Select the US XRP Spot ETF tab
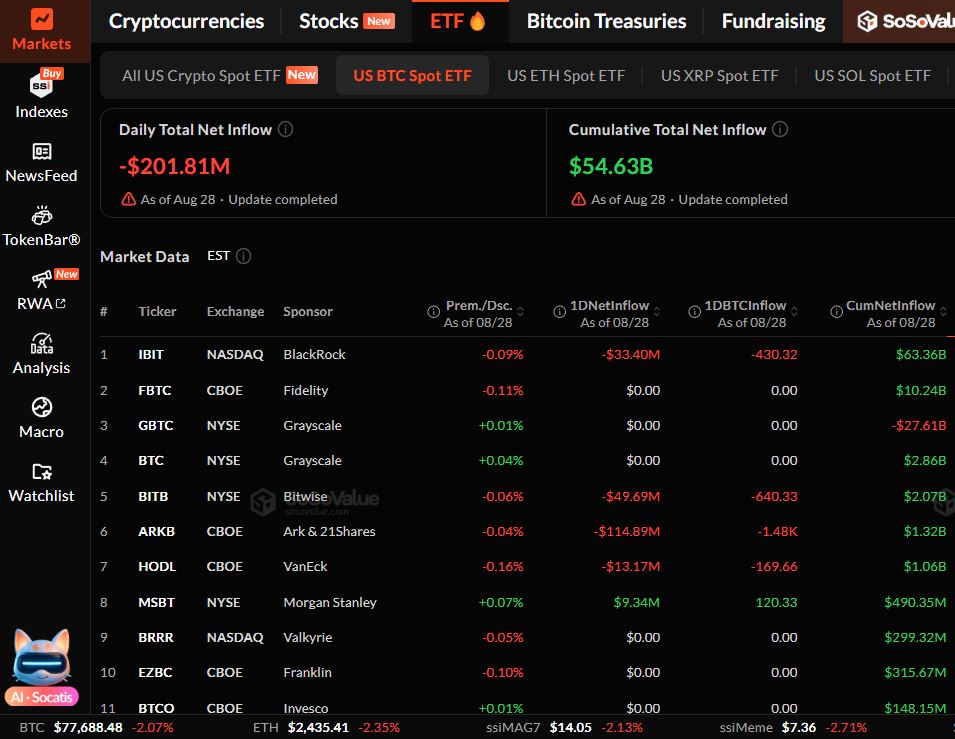The image size is (955, 739). click(x=719, y=76)
